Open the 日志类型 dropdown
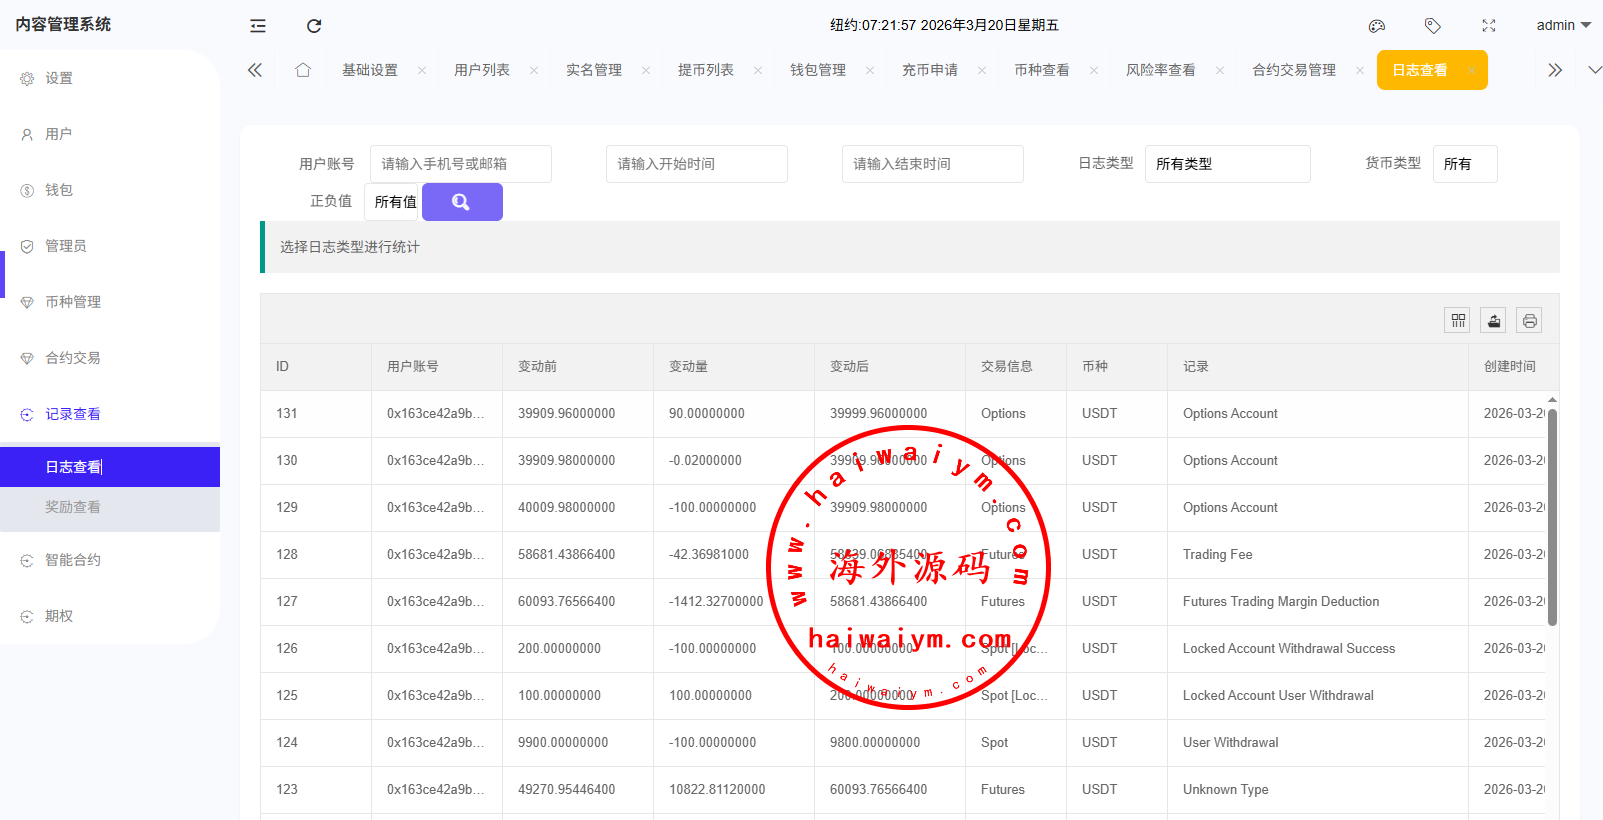The image size is (1603, 820). 1227,164
